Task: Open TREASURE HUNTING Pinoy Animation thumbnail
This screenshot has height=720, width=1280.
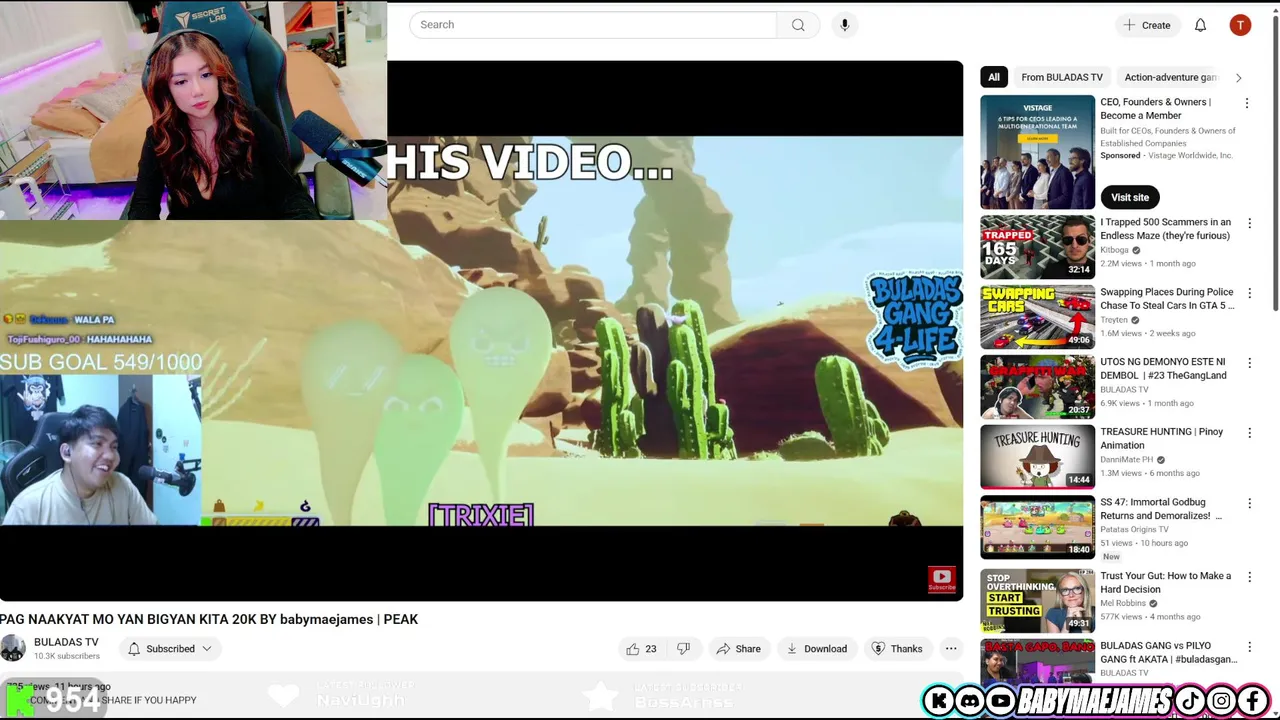Action: [1038, 457]
